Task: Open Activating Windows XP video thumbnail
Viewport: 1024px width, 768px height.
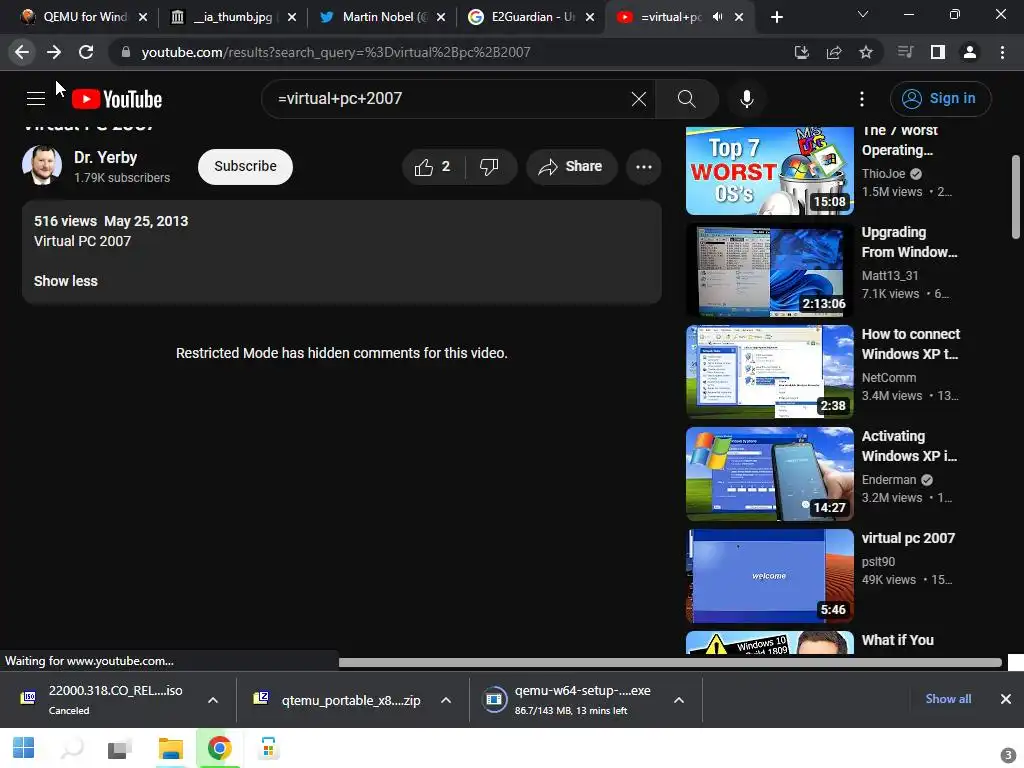Action: click(769, 474)
